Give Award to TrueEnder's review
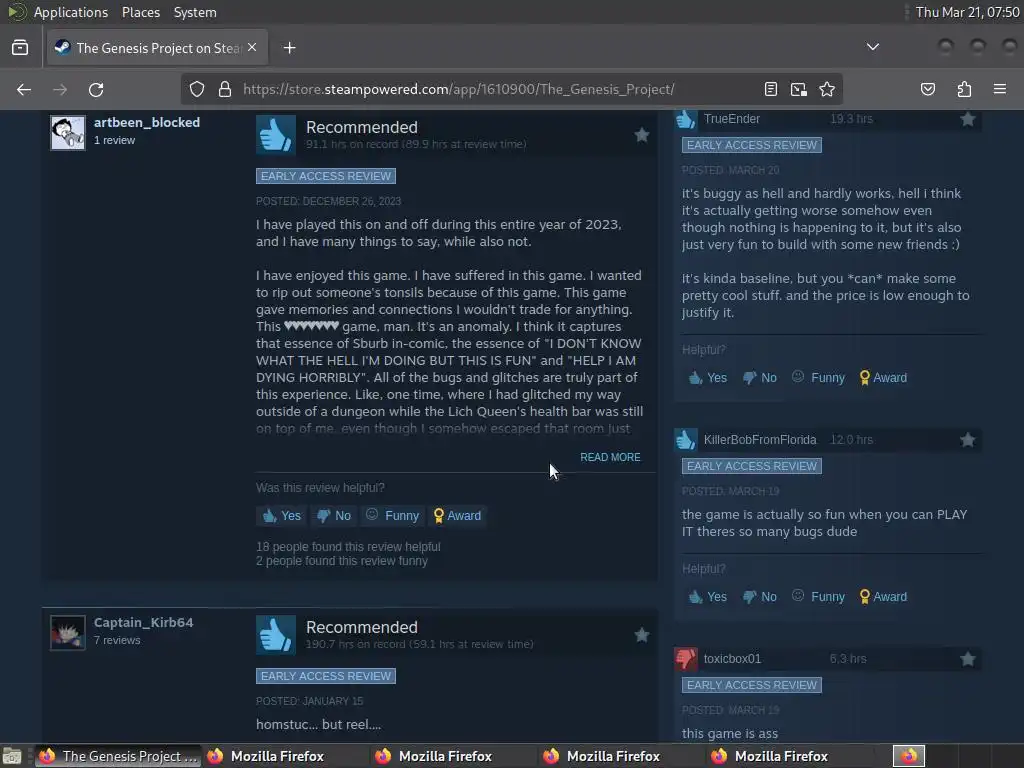This screenshot has height=768, width=1024. pyautogui.click(x=883, y=378)
